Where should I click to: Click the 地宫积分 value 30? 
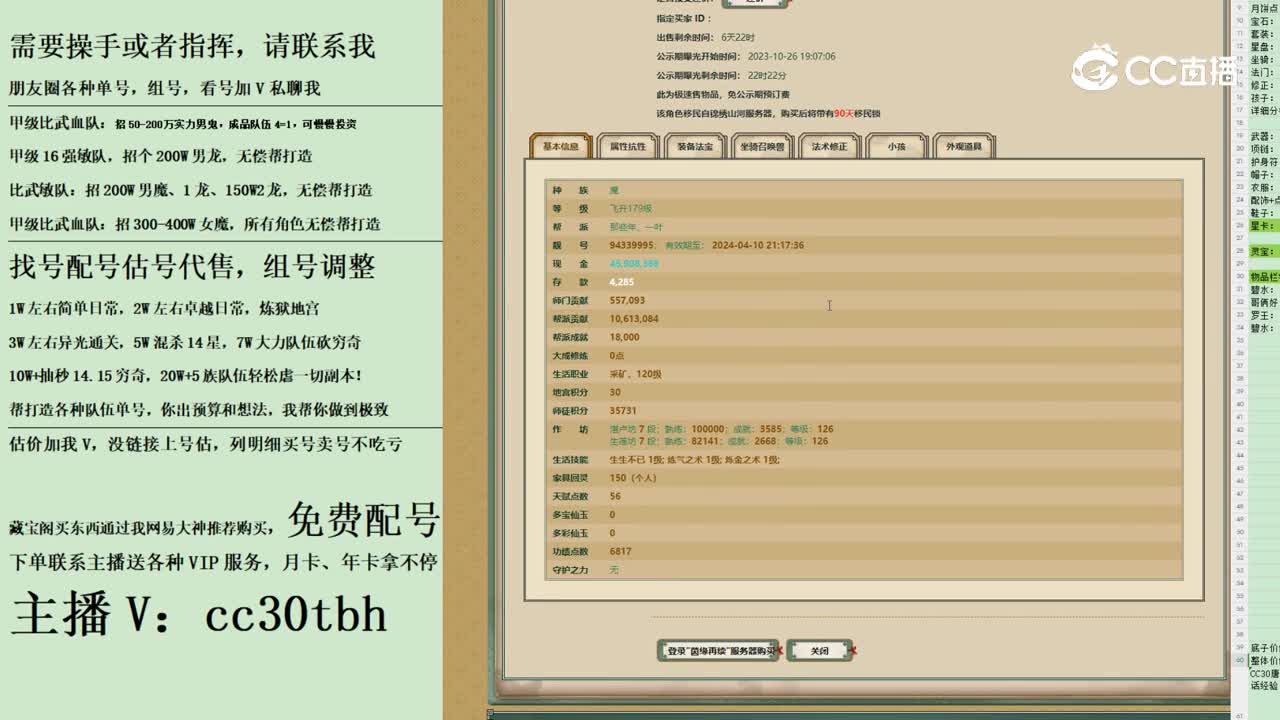pos(615,392)
